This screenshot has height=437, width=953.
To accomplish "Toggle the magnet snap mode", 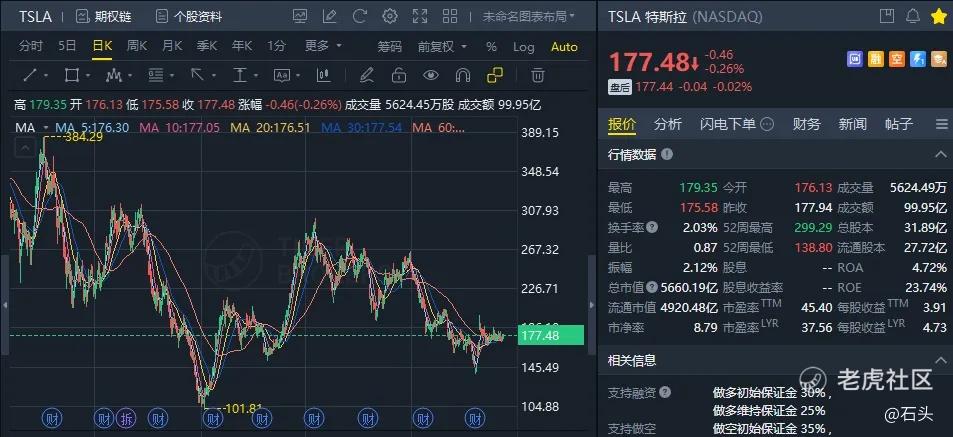I will coord(463,75).
